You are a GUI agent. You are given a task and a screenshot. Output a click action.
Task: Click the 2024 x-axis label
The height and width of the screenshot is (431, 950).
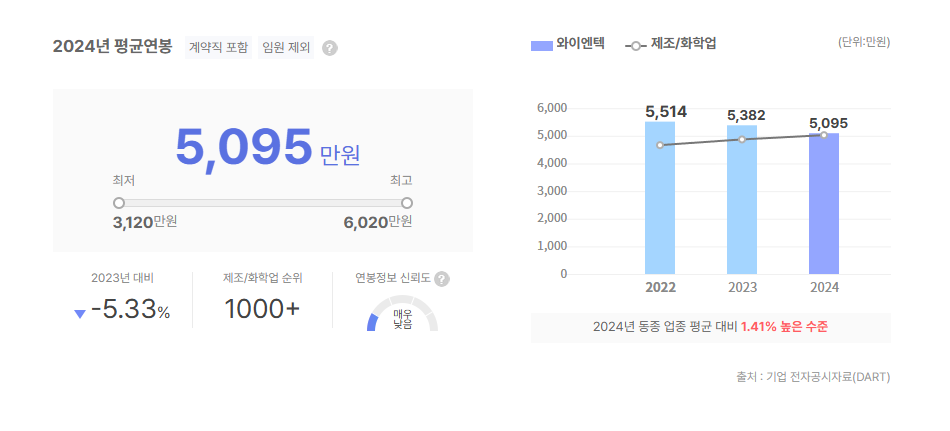click(x=824, y=287)
